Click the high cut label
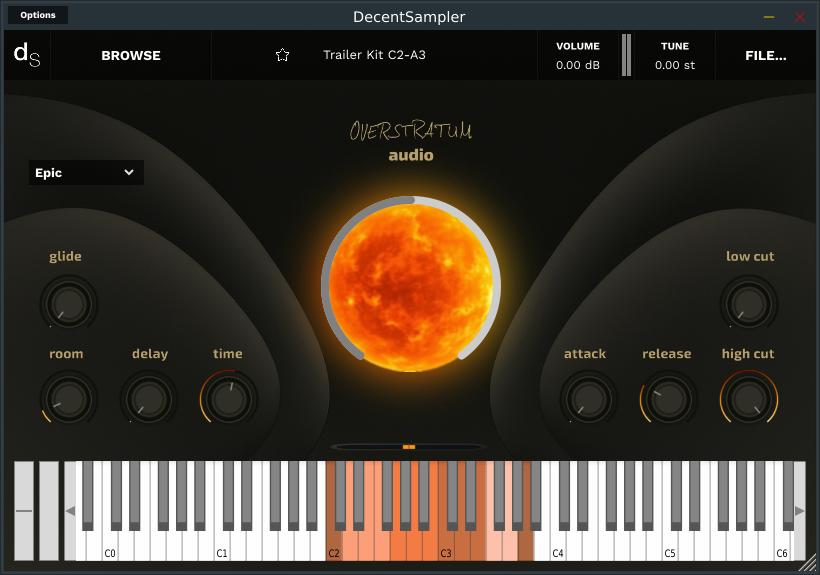Image resolution: width=820 pixels, height=575 pixels. pos(748,354)
